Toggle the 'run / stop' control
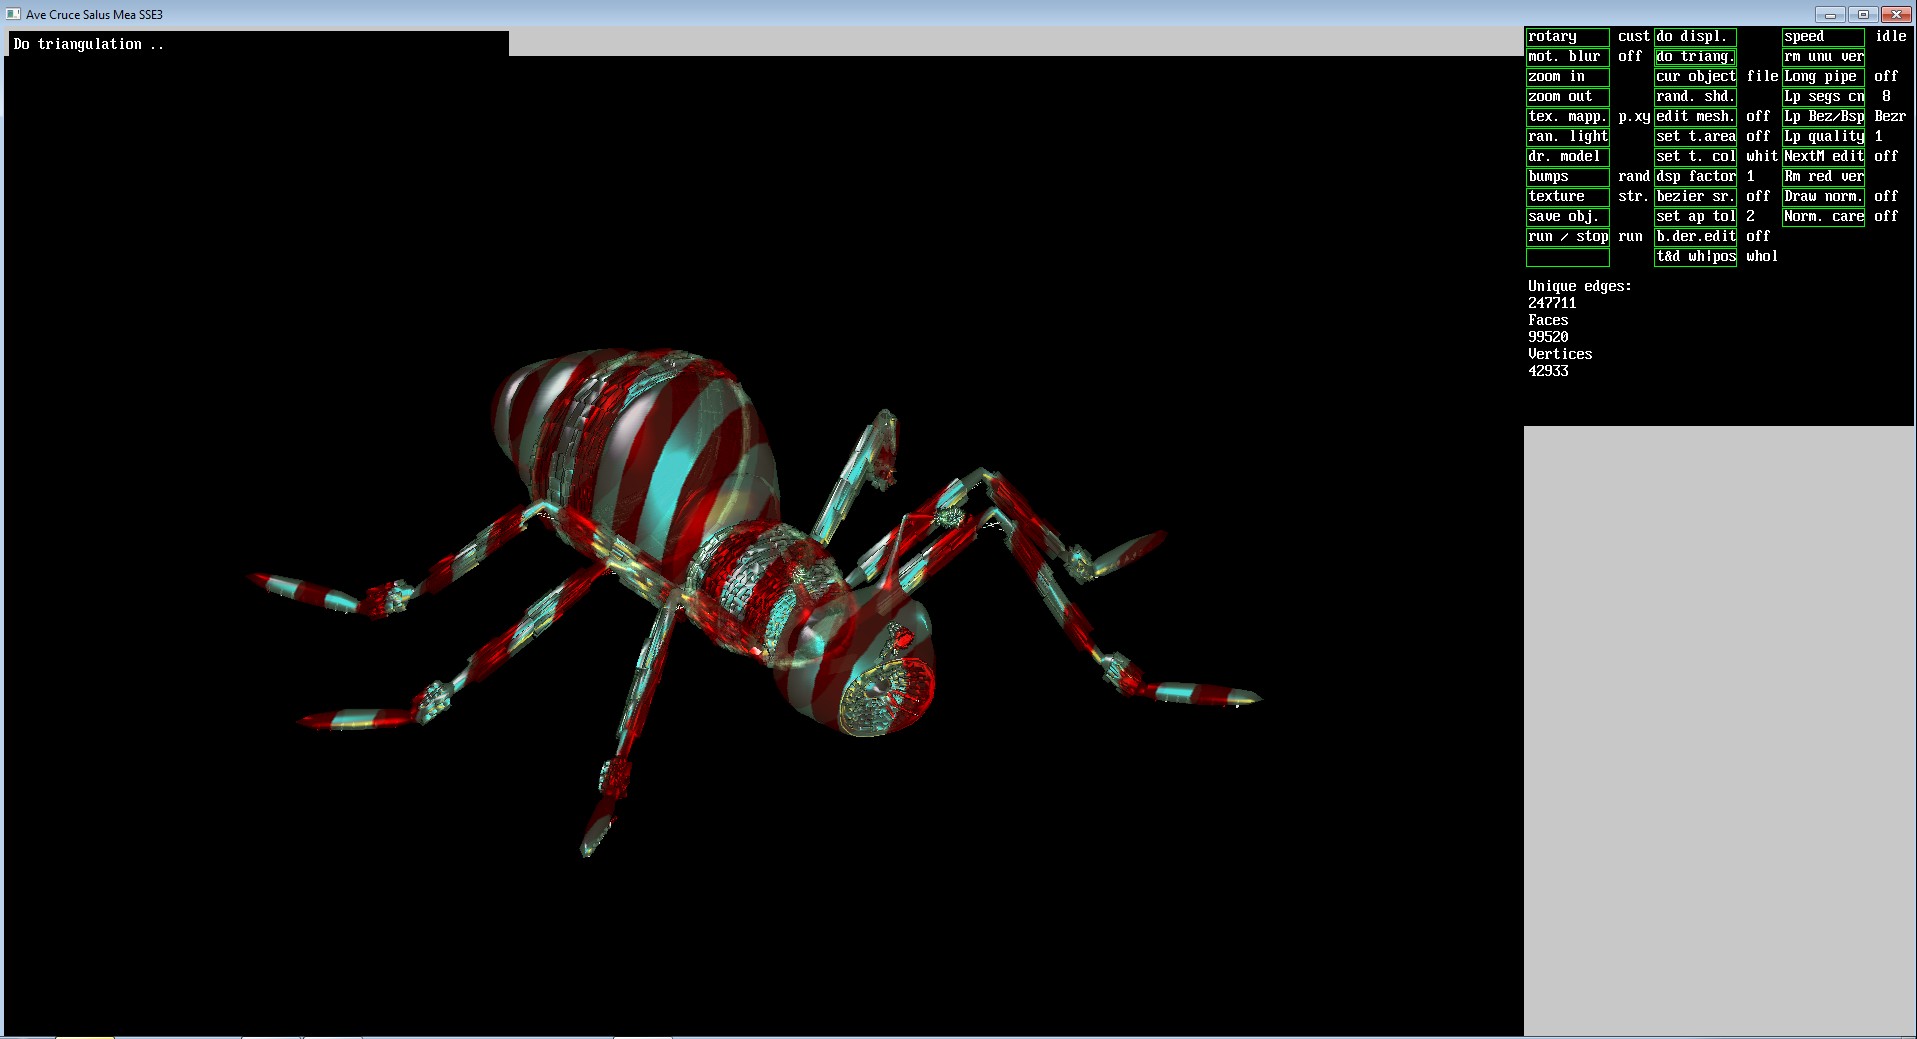This screenshot has width=1917, height=1039. (x=1567, y=237)
